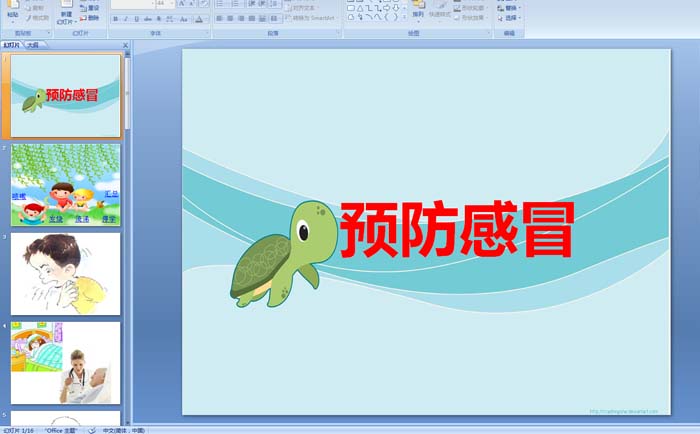Close the slide thumbnails pane
This screenshot has height=434, width=700.
[x=125, y=45]
